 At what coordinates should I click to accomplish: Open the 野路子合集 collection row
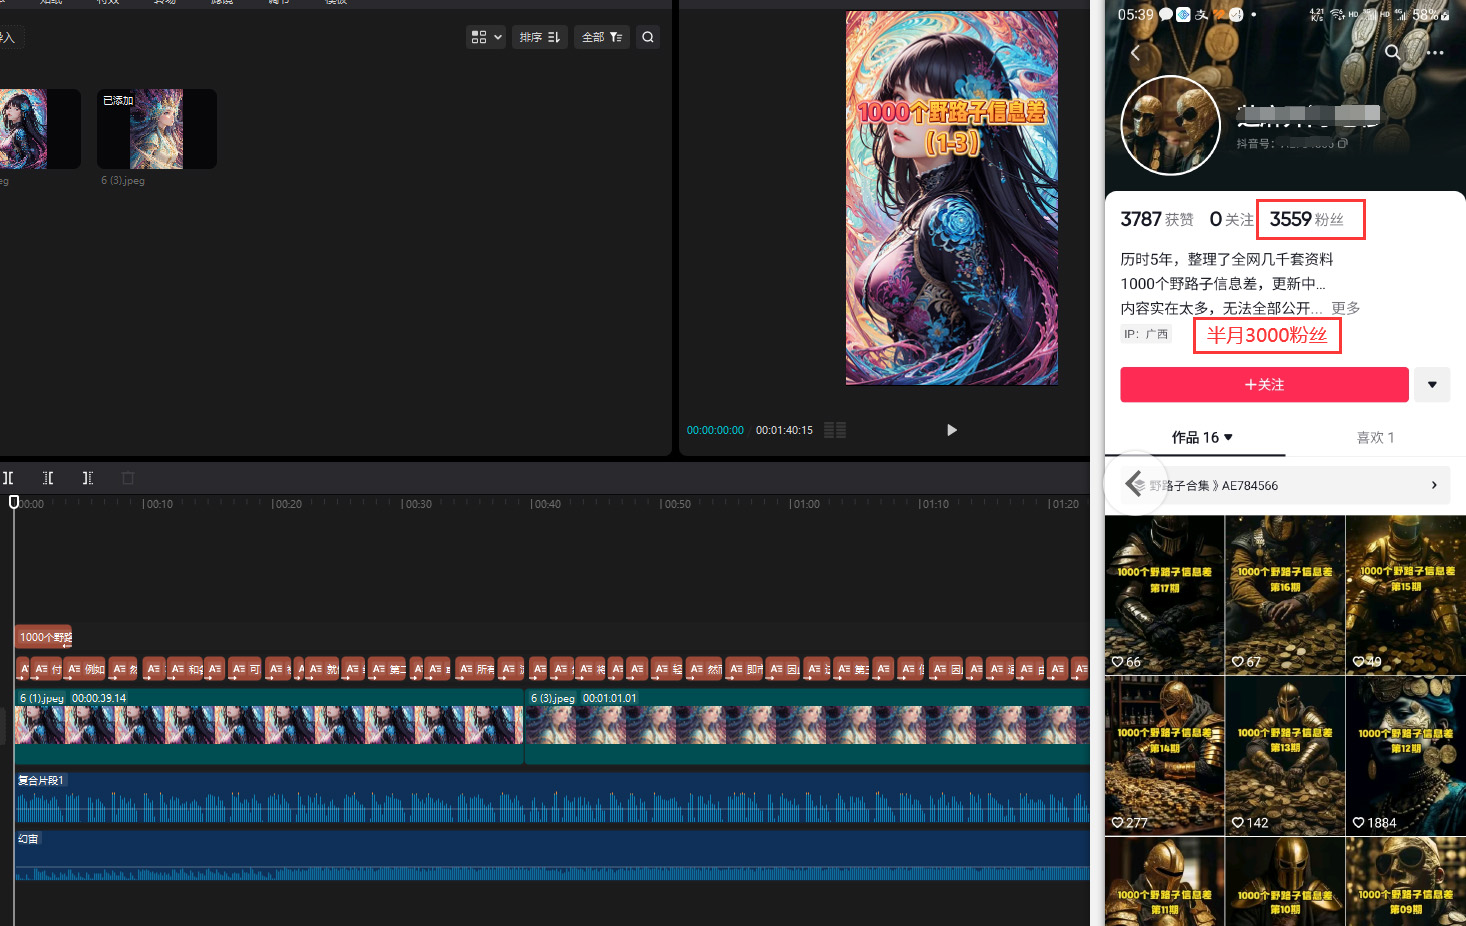(1285, 485)
